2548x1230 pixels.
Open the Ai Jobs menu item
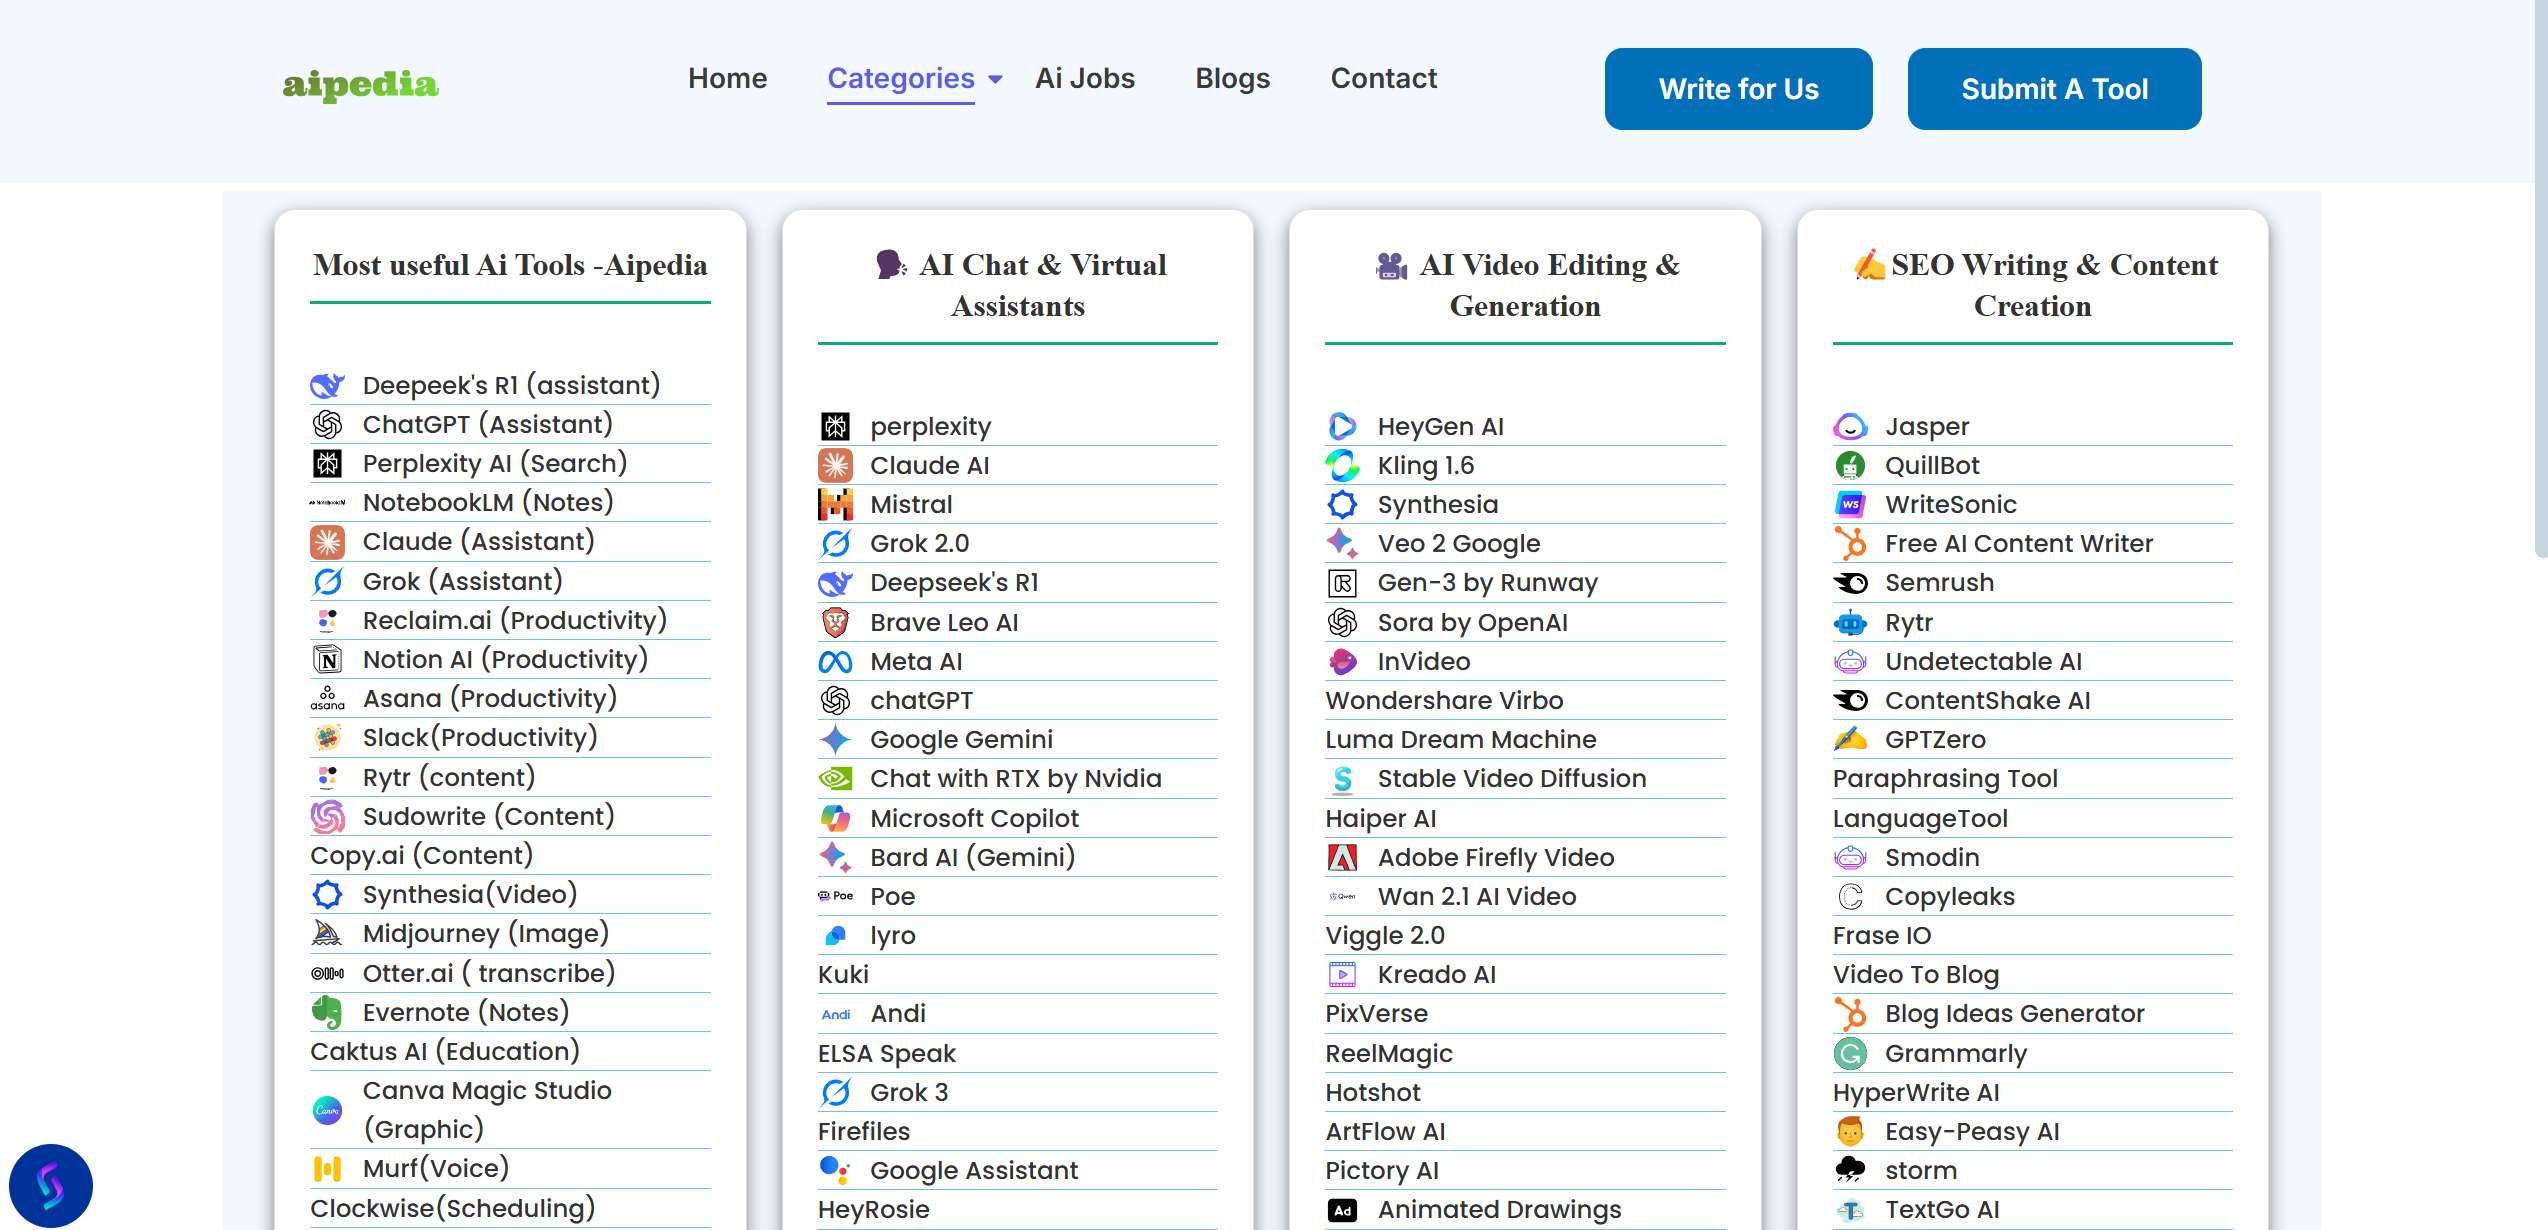[1085, 78]
